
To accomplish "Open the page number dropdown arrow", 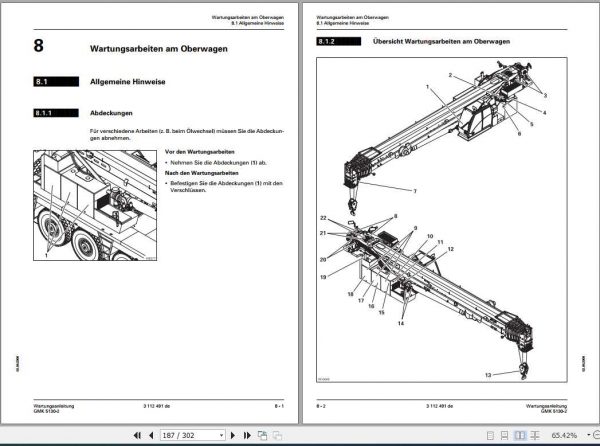I will click(x=221, y=435).
